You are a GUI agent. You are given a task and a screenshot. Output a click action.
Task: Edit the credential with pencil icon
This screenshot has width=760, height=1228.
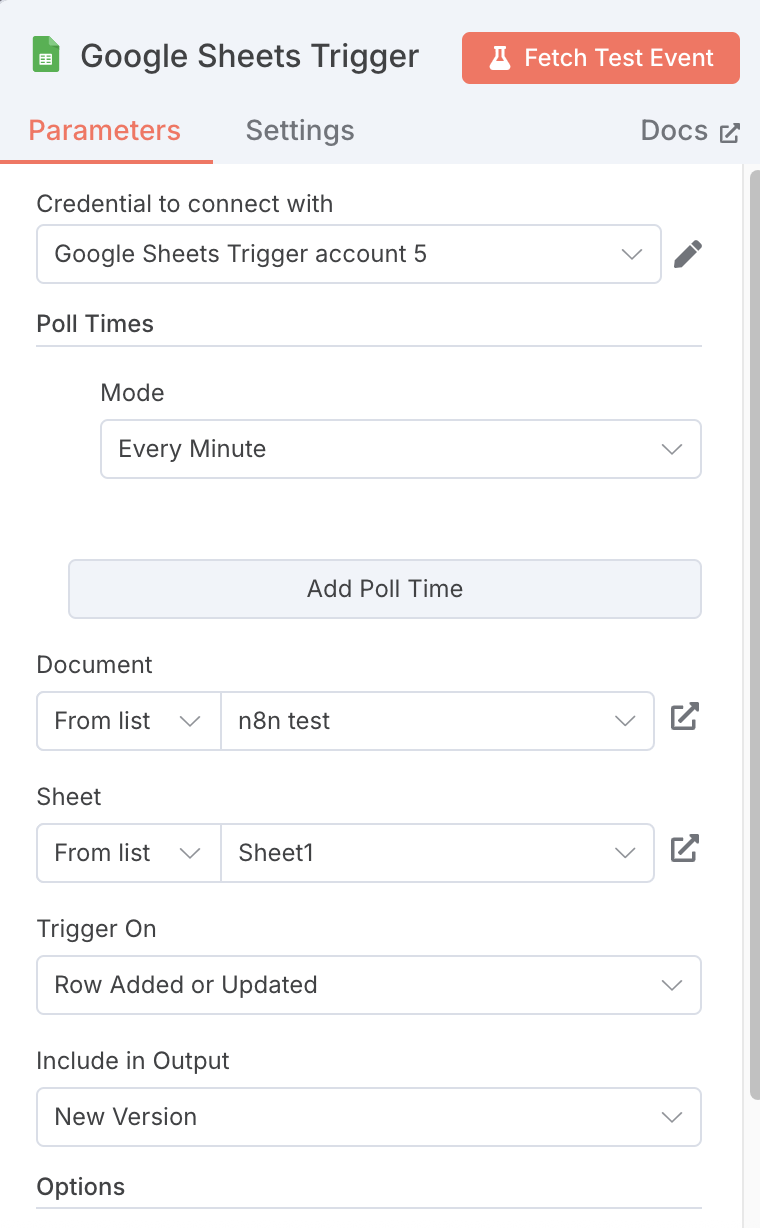coord(687,254)
